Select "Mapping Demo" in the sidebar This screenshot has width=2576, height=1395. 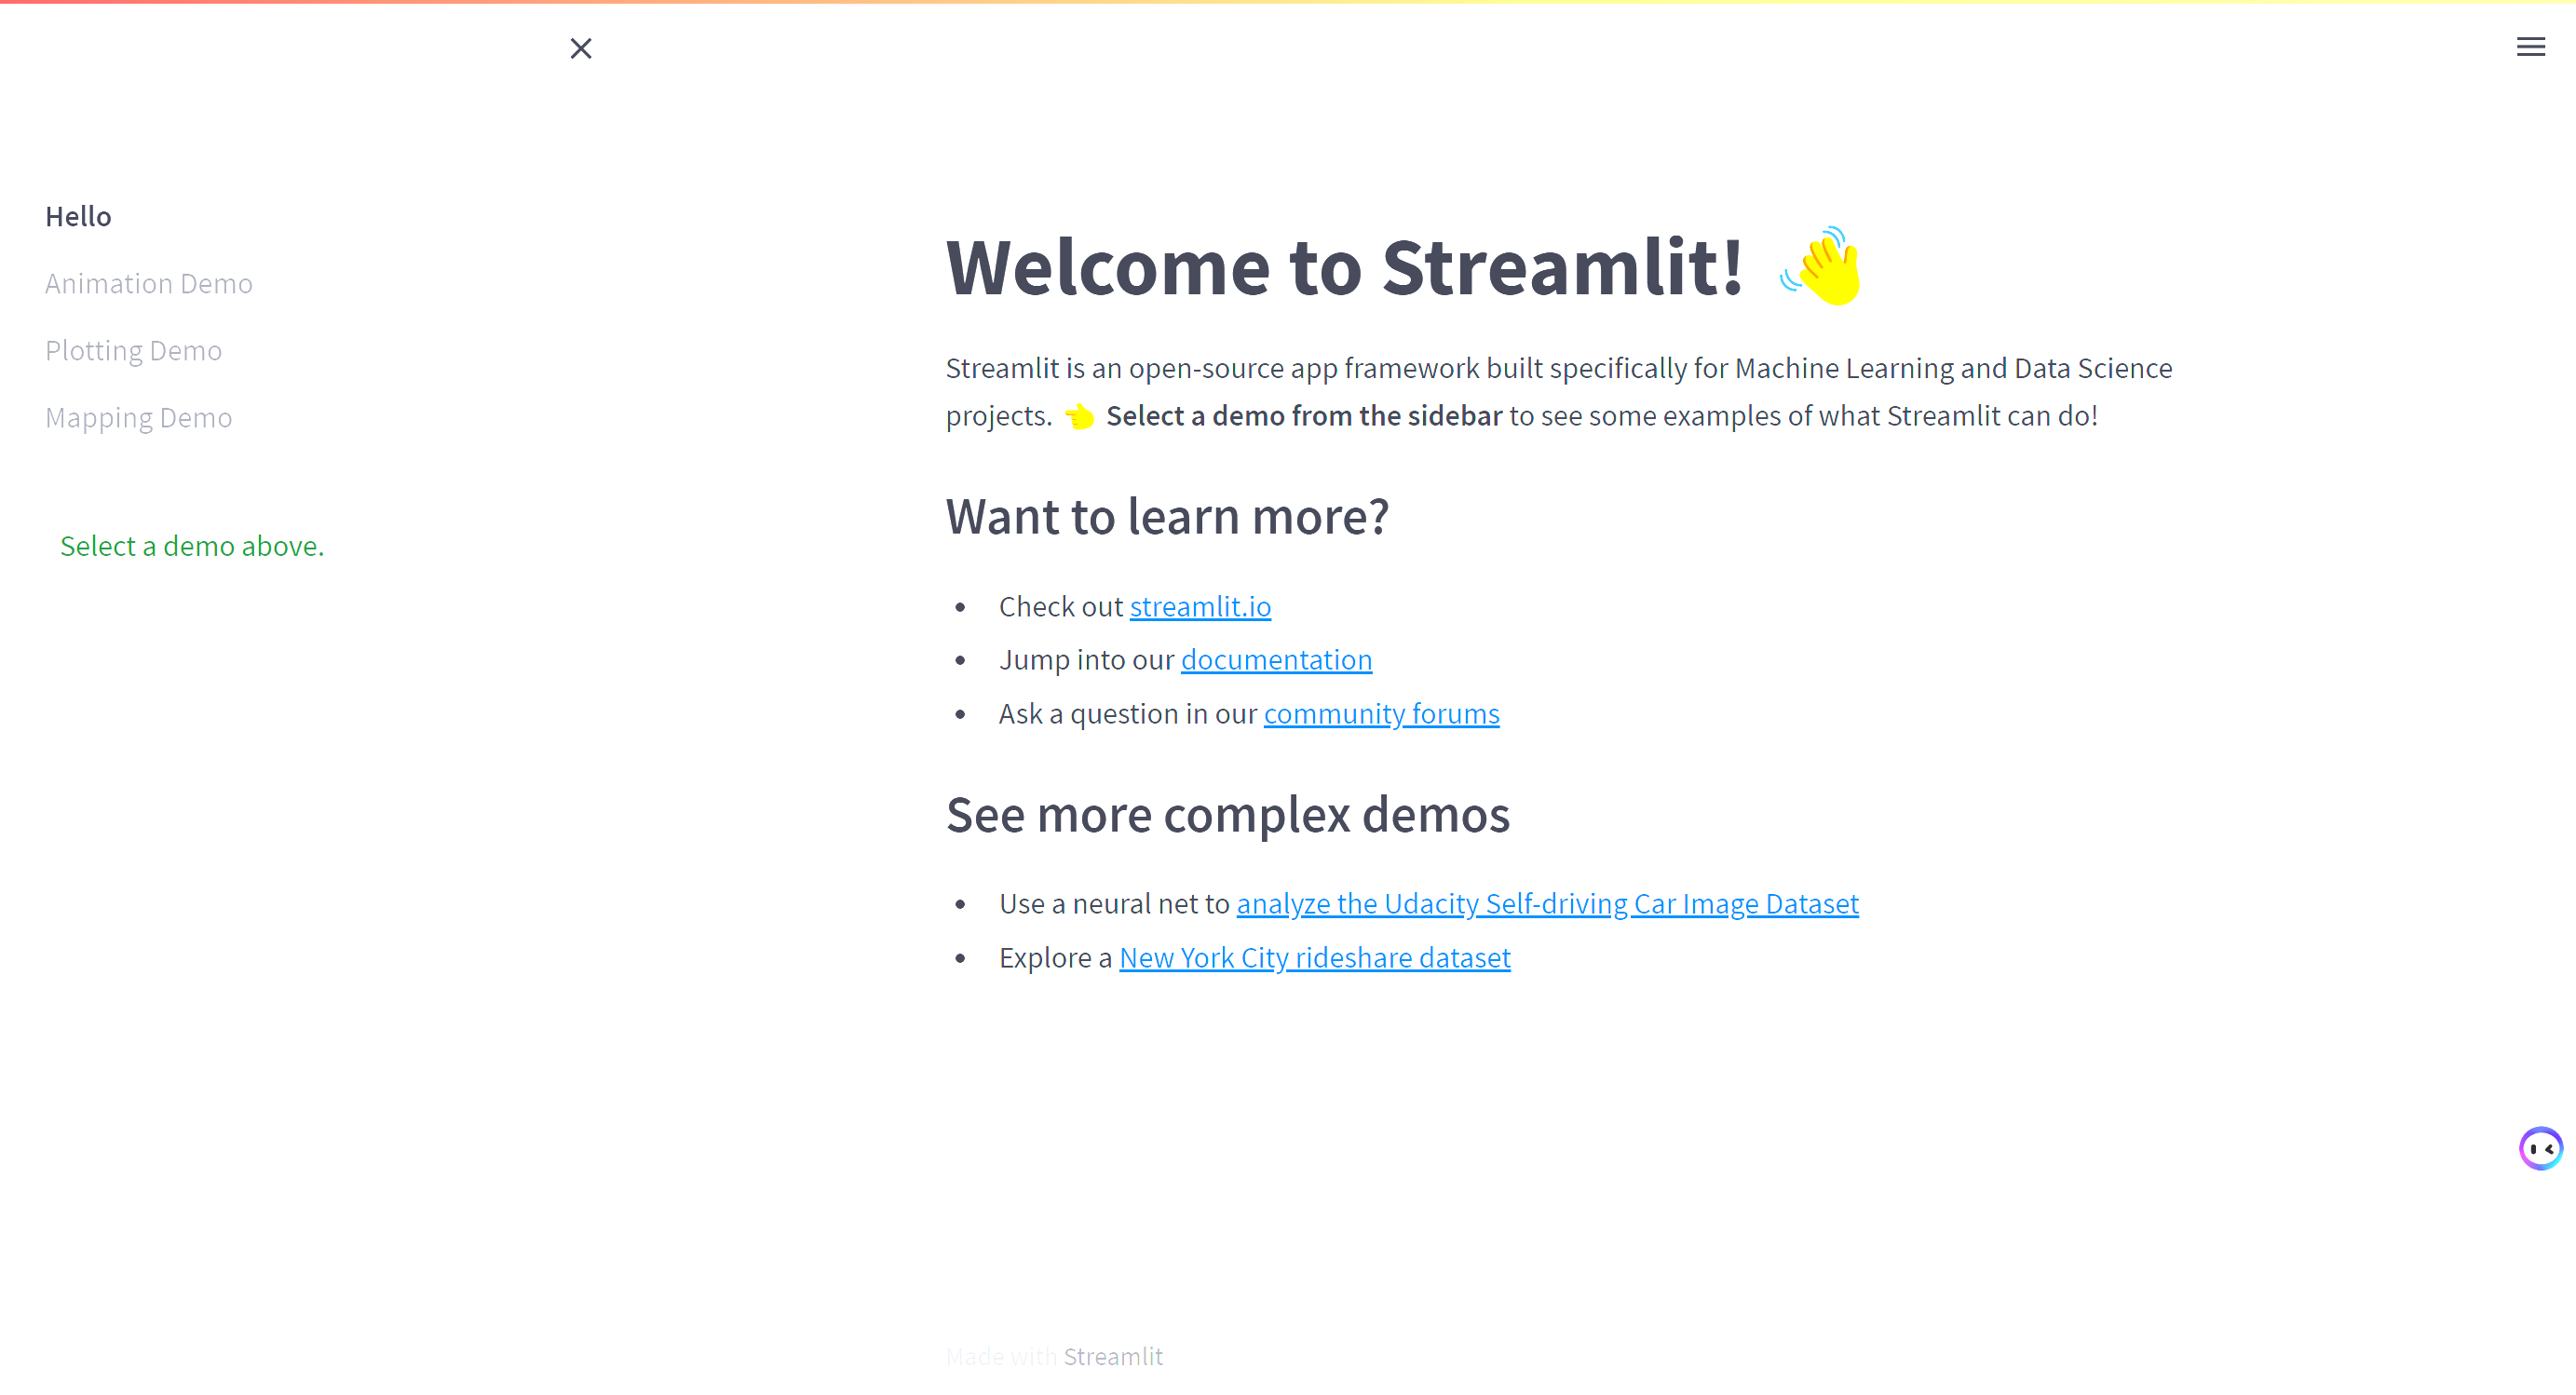pyautogui.click(x=139, y=417)
